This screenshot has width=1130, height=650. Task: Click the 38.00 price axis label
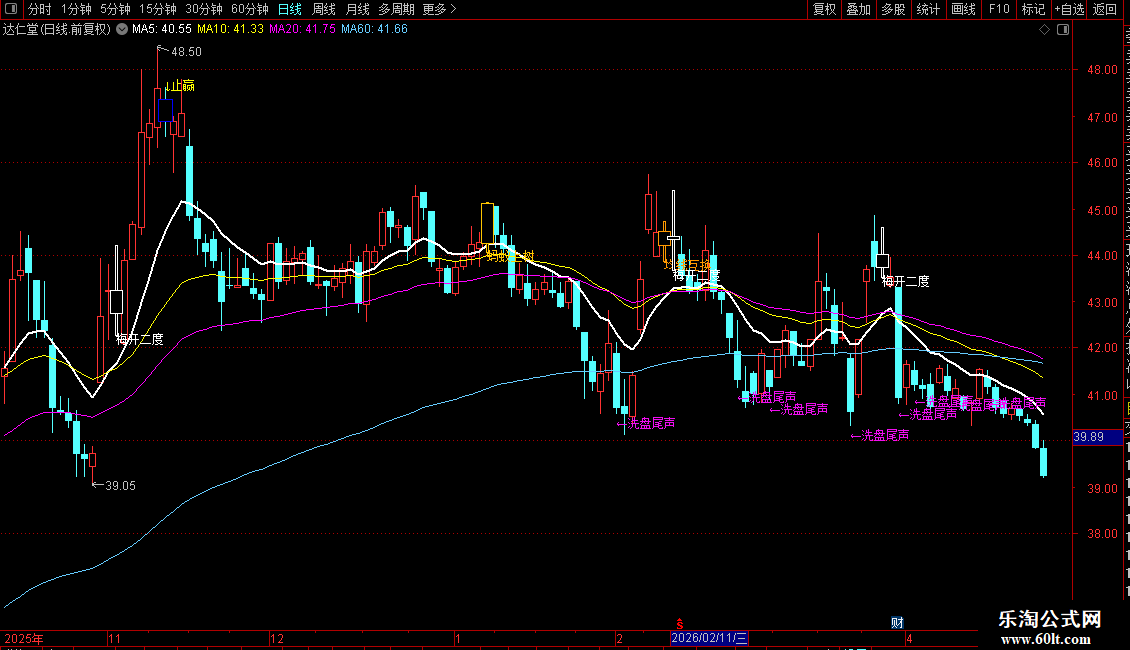[1103, 533]
